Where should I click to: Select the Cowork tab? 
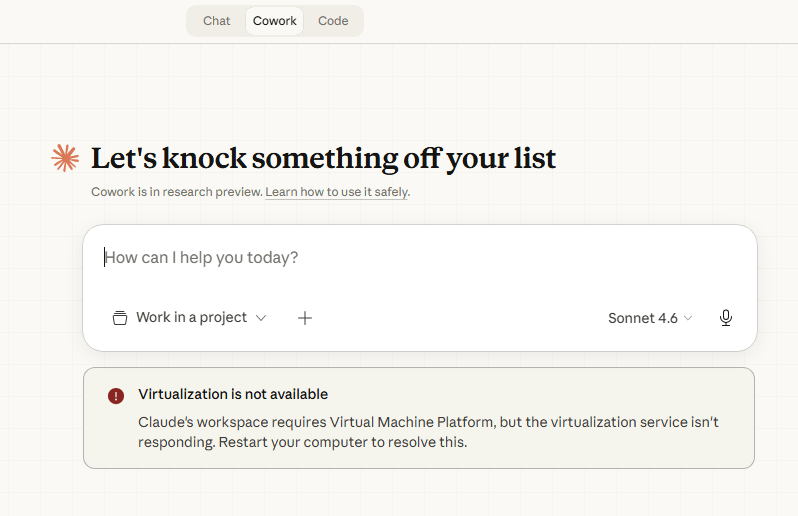(274, 21)
